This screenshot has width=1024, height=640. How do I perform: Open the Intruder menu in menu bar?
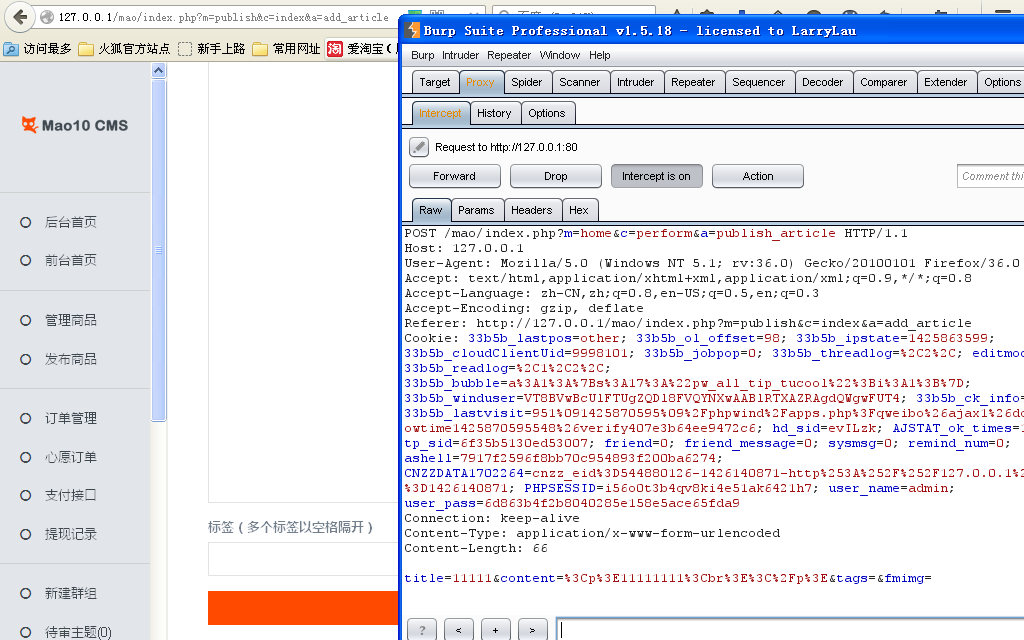[460, 56]
